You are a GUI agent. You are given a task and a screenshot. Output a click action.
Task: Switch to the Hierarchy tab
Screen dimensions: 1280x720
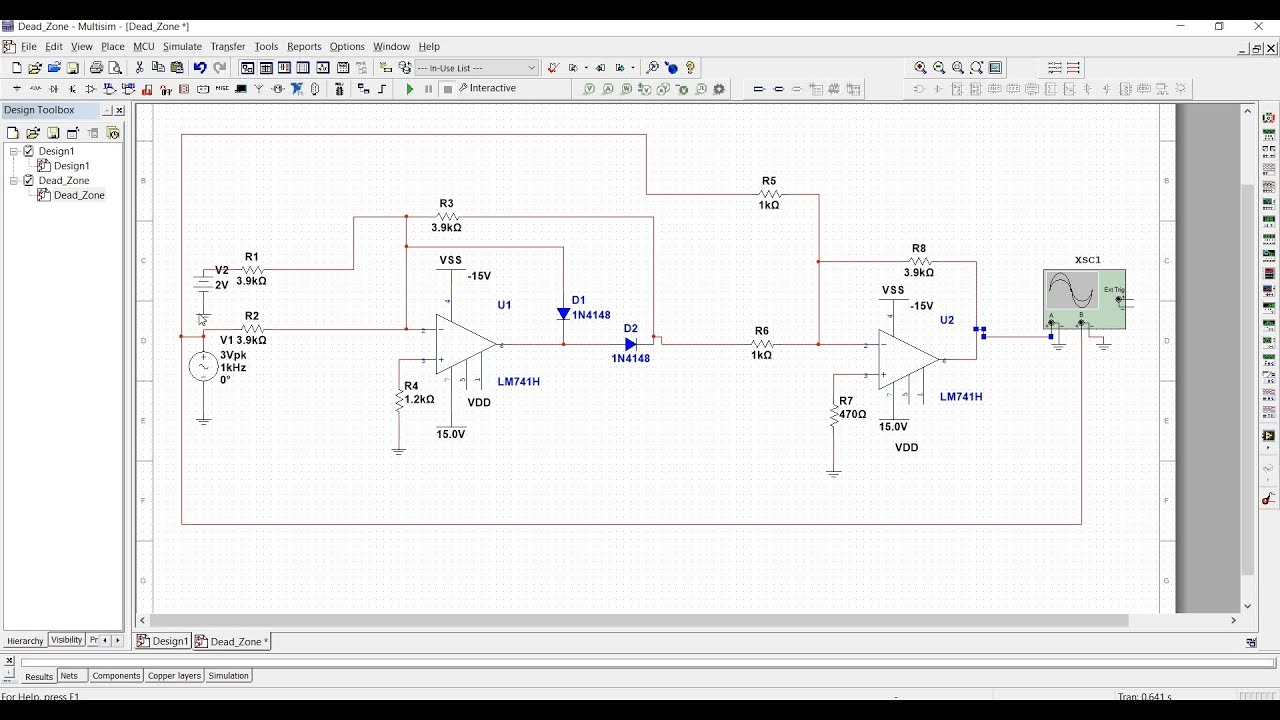tap(25, 641)
